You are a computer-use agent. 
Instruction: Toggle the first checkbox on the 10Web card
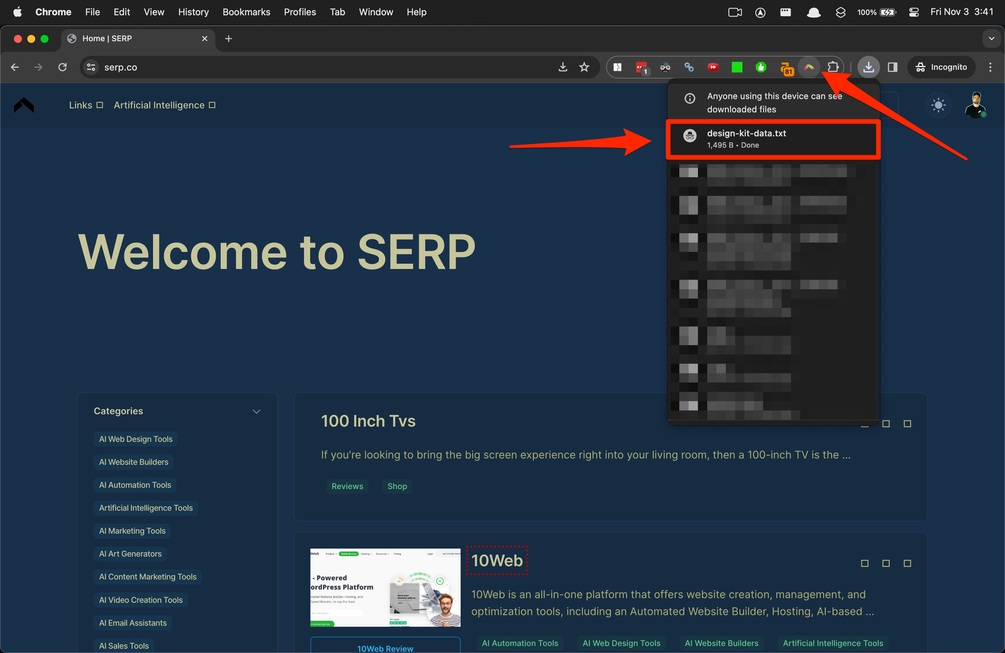[863, 563]
